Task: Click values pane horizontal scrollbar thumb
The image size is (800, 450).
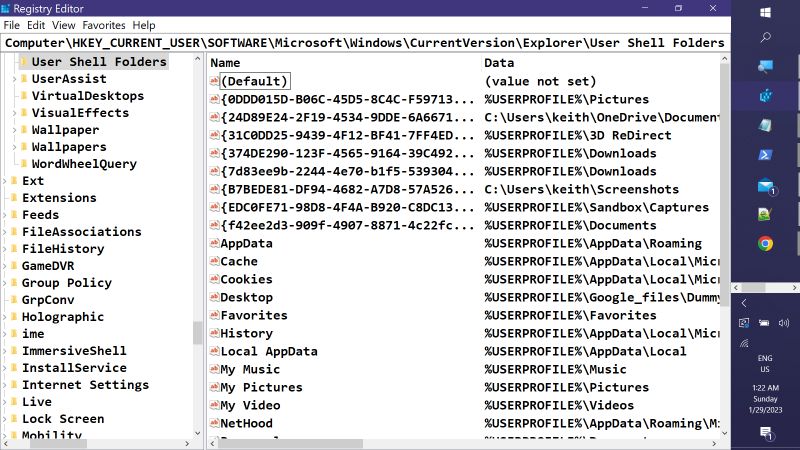Action: click(x=290, y=444)
